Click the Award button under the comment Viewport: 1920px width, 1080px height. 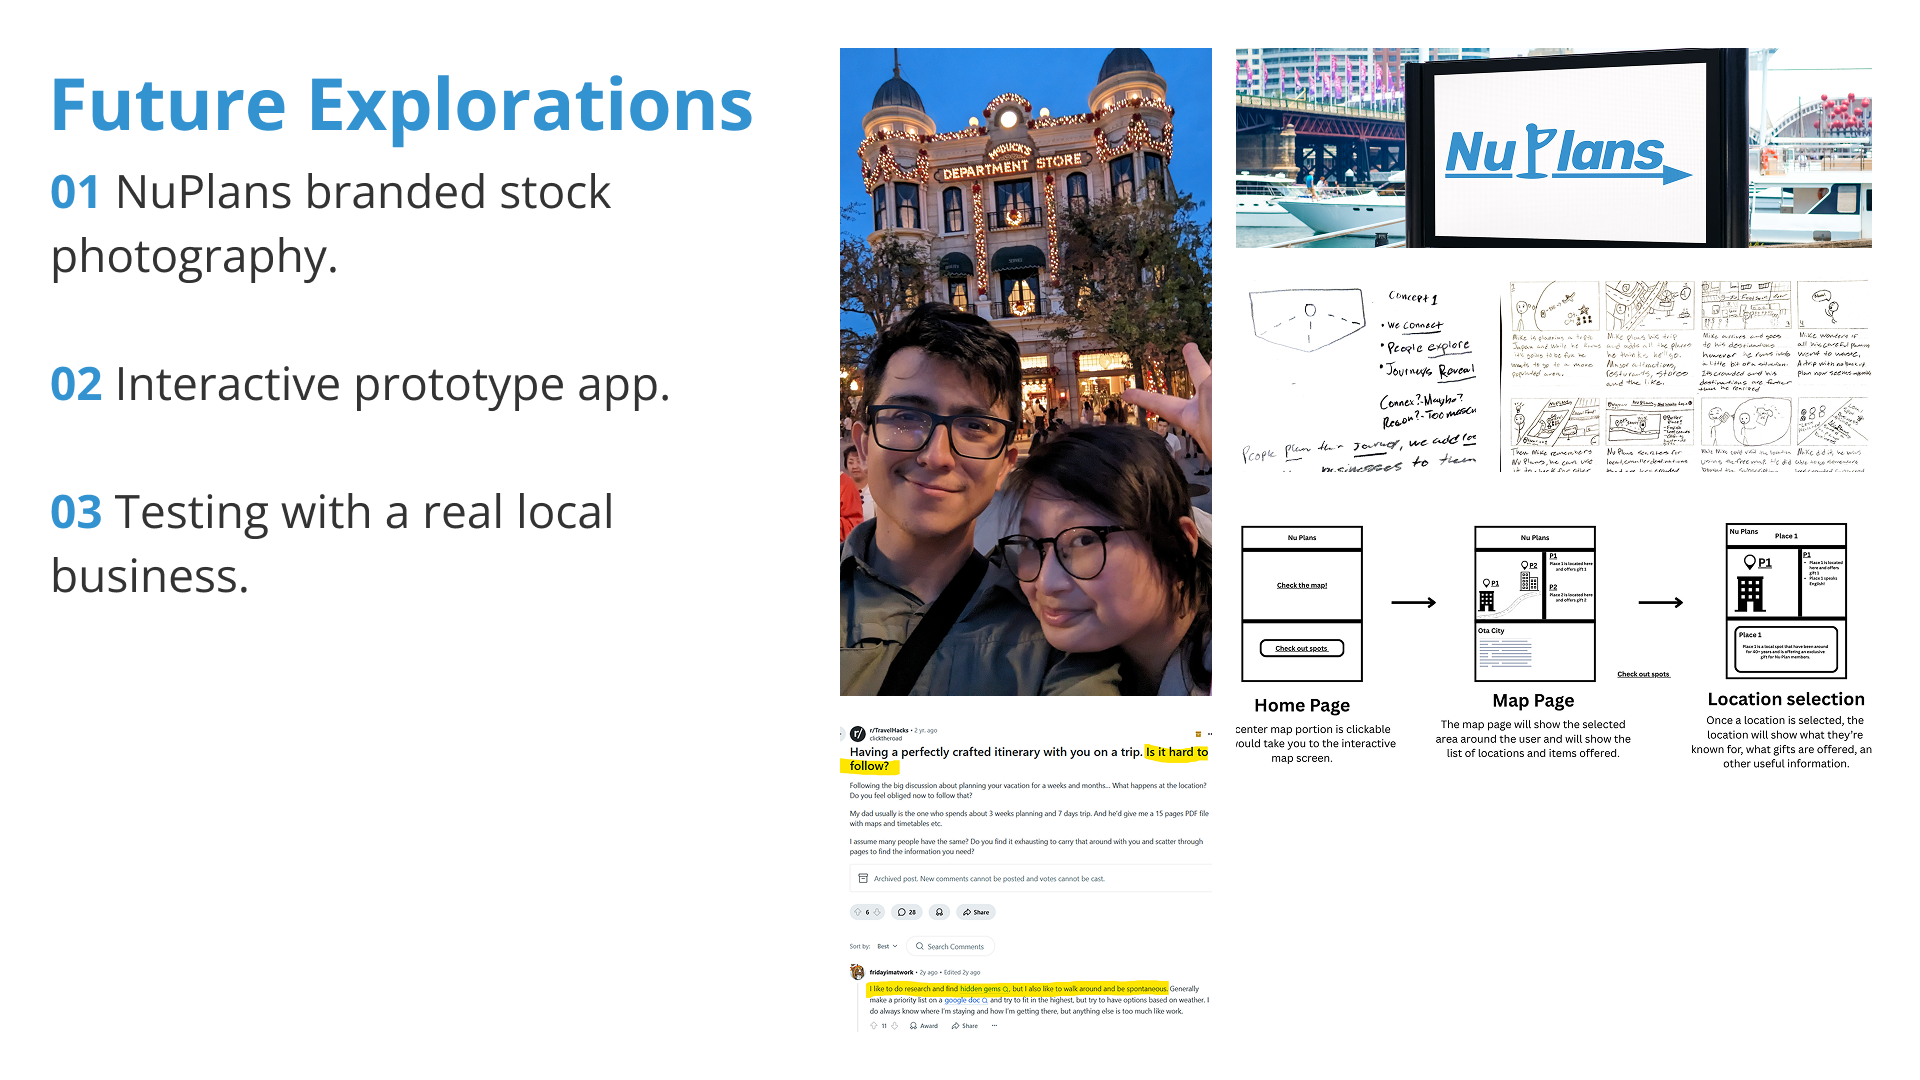pyautogui.click(x=924, y=1026)
